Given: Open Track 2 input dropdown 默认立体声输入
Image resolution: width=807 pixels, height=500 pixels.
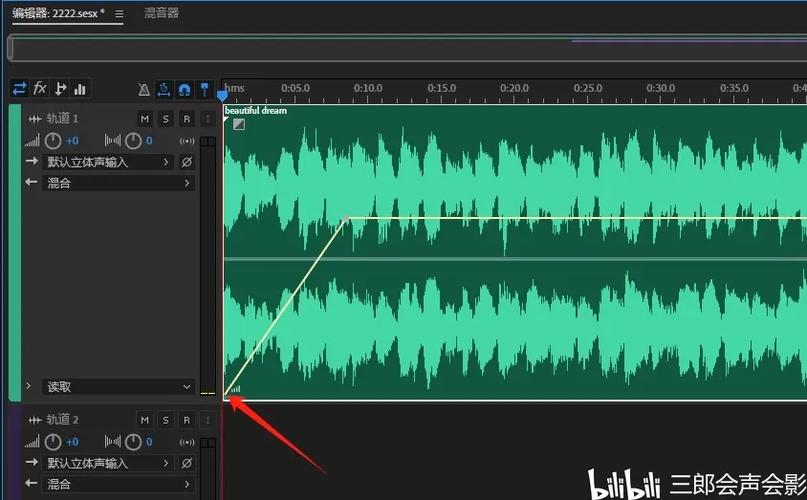Looking at the screenshot, I should [109, 463].
